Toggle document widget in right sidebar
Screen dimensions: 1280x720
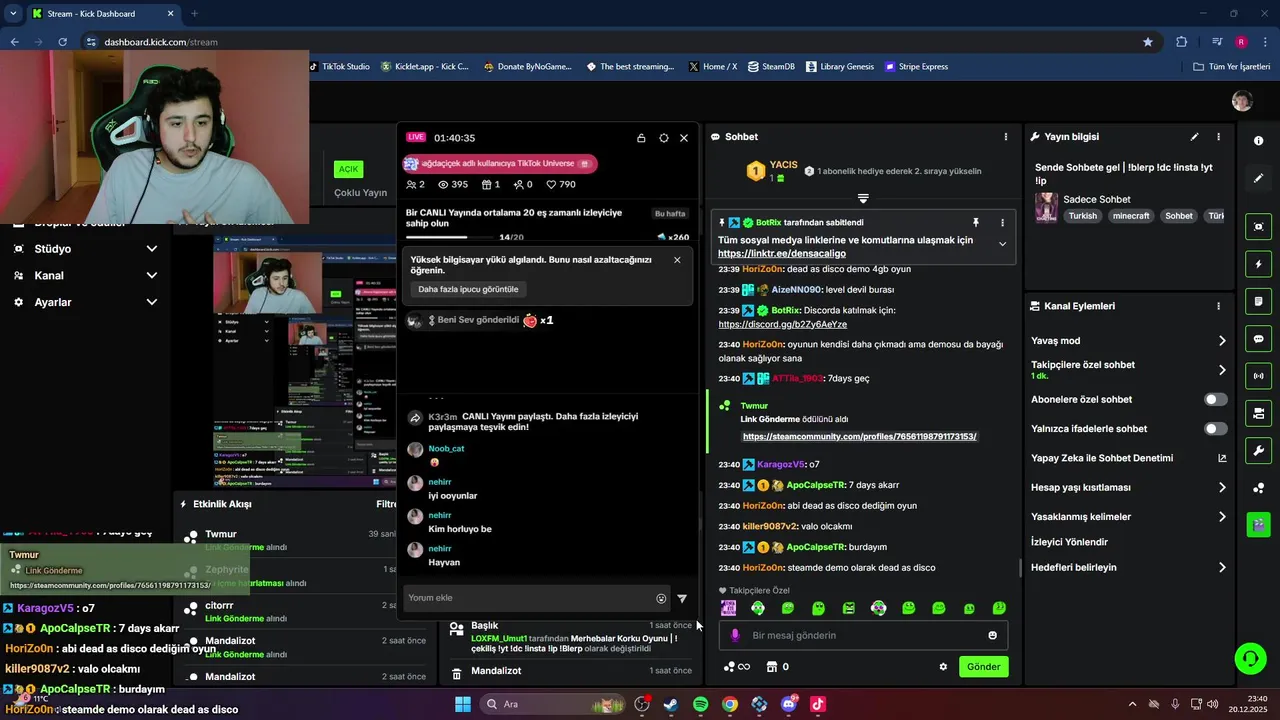coord(1259,302)
